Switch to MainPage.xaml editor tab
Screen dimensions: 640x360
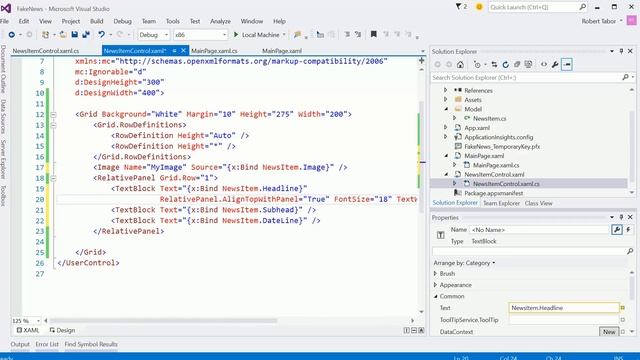(x=282, y=51)
